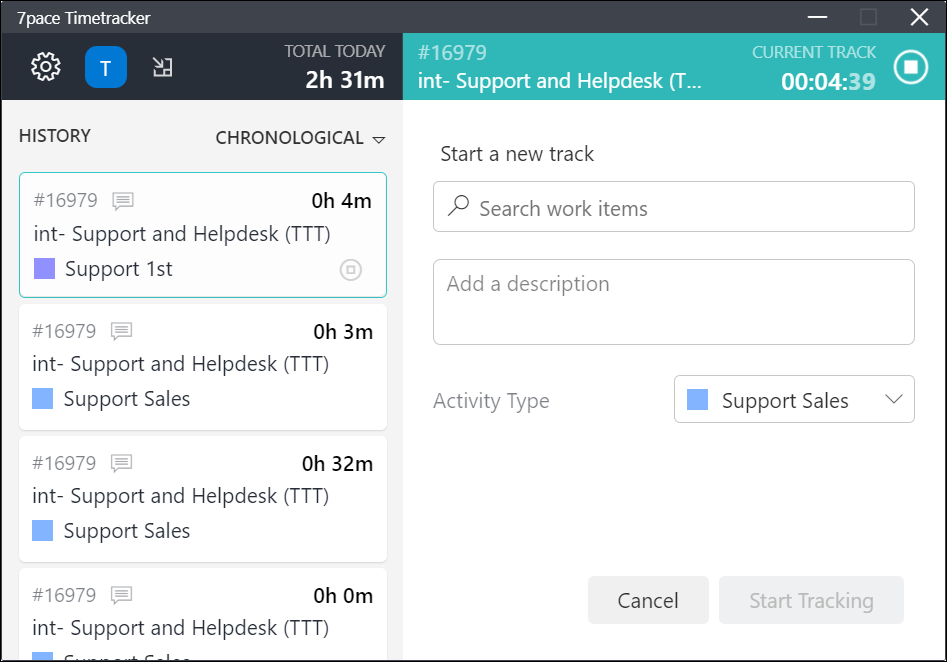Viewport: 947px width, 662px height.
Task: Click the blue activity swatch in the 0h 3m card
Action: (x=42, y=399)
